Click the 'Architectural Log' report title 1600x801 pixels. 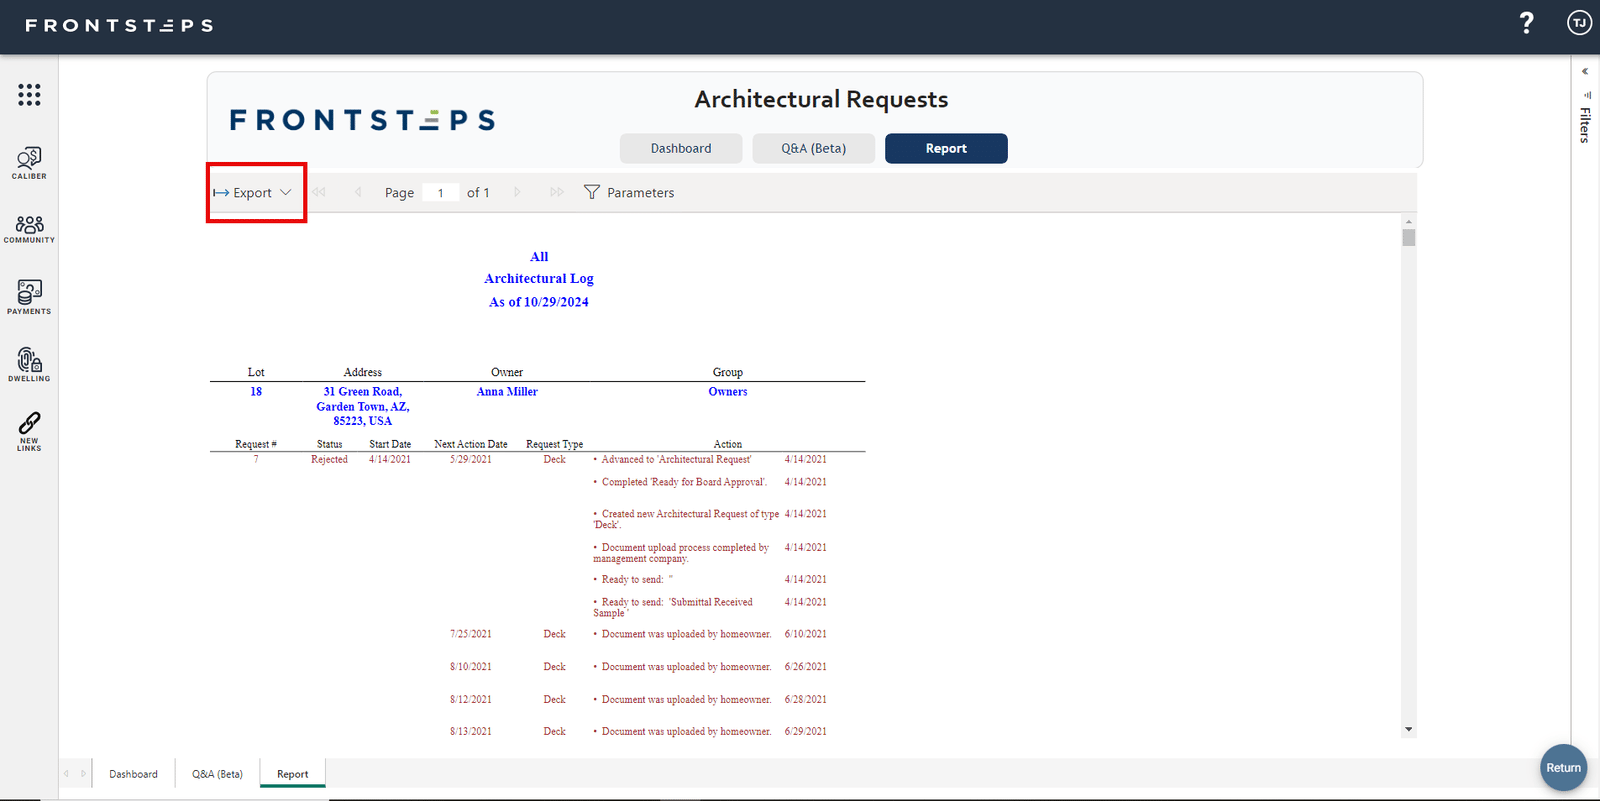(539, 279)
